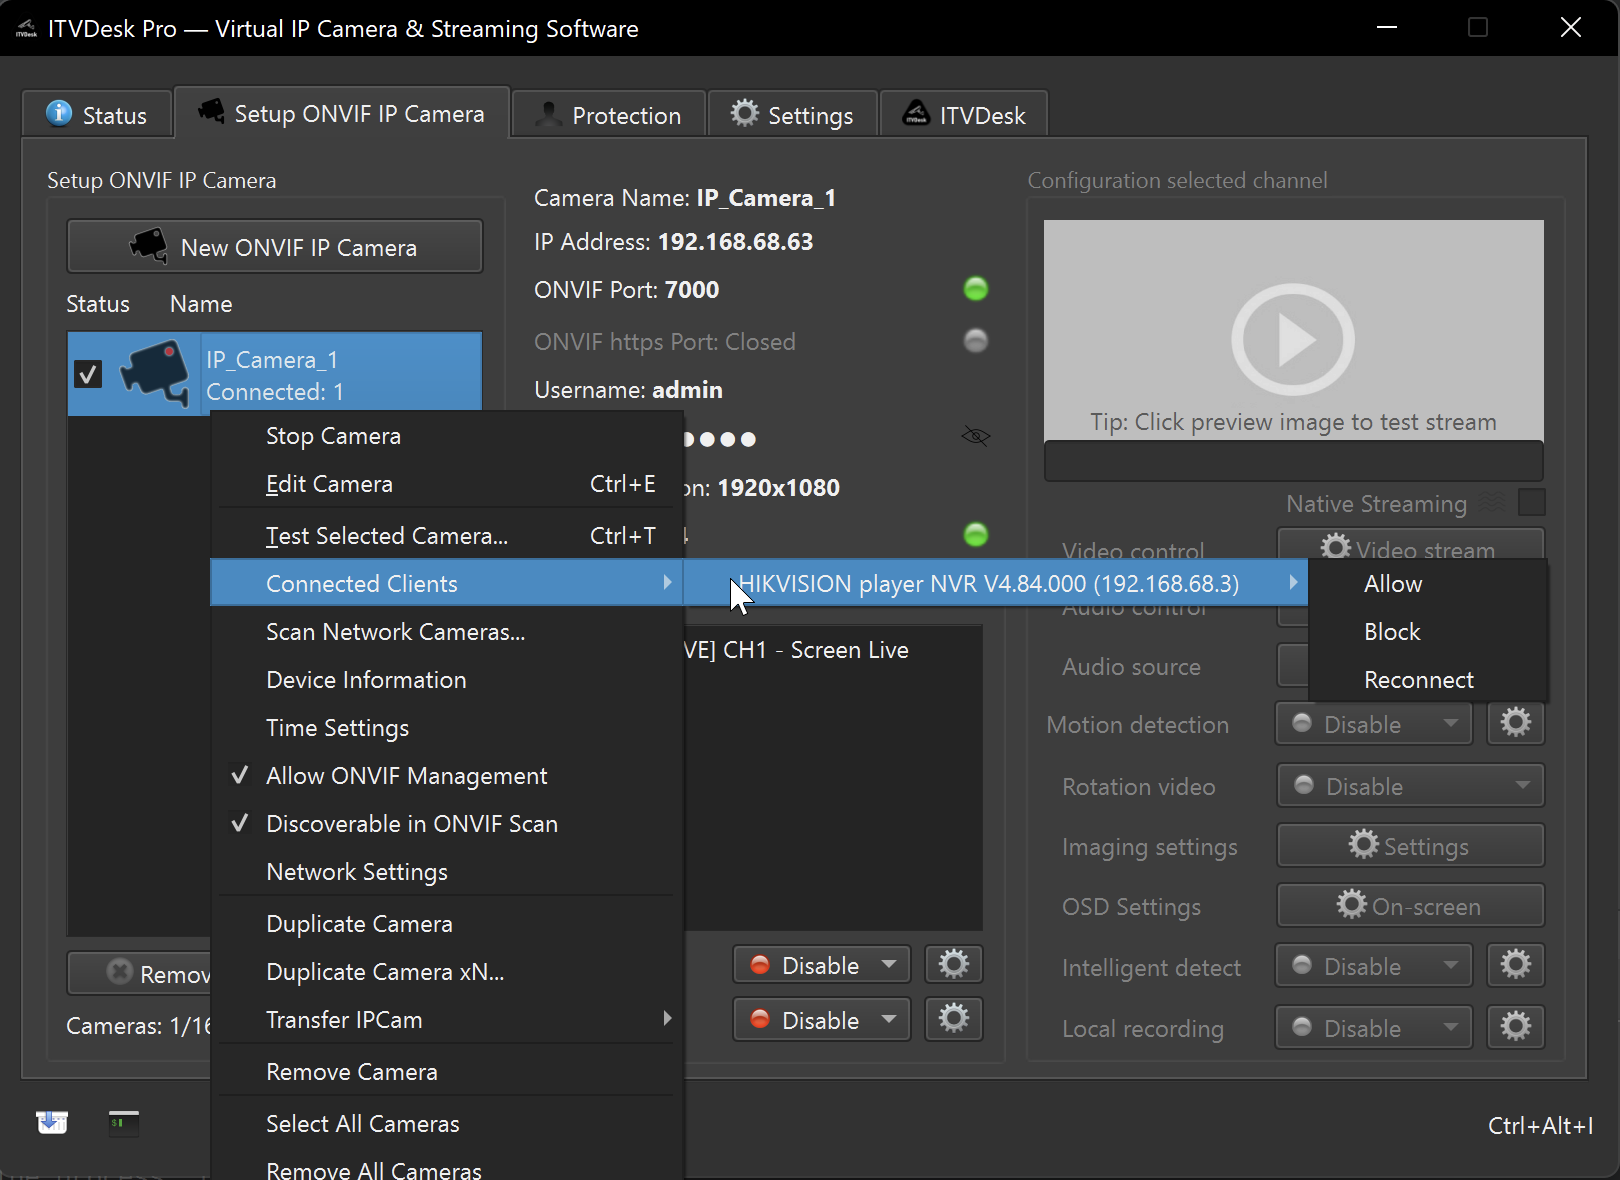Reveal password with the eye icon
The image size is (1620, 1180).
975,437
